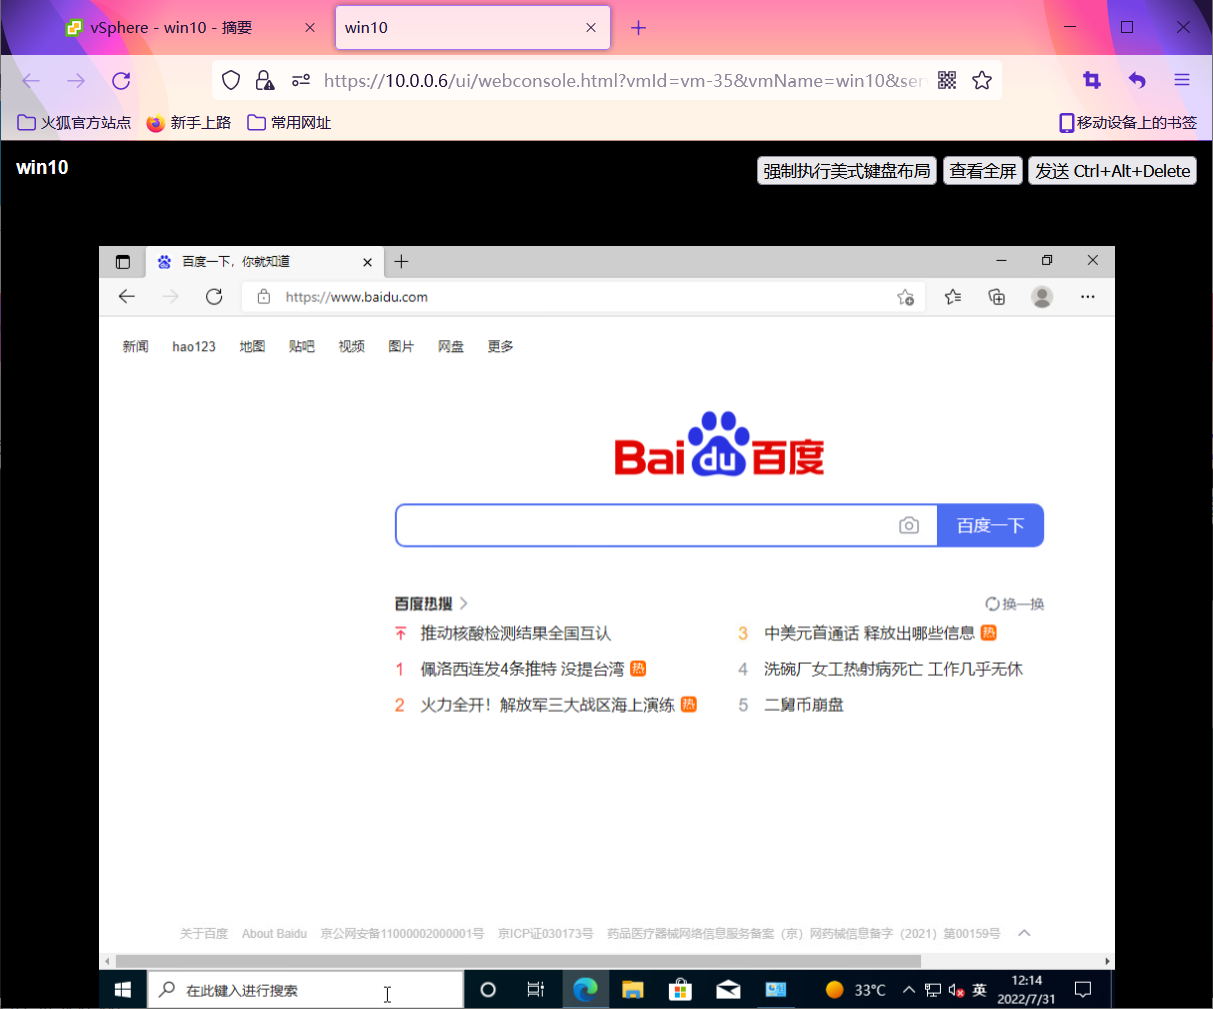Open 二舅币崩盘 headline
The width and height of the screenshot is (1213, 1009).
(x=803, y=705)
